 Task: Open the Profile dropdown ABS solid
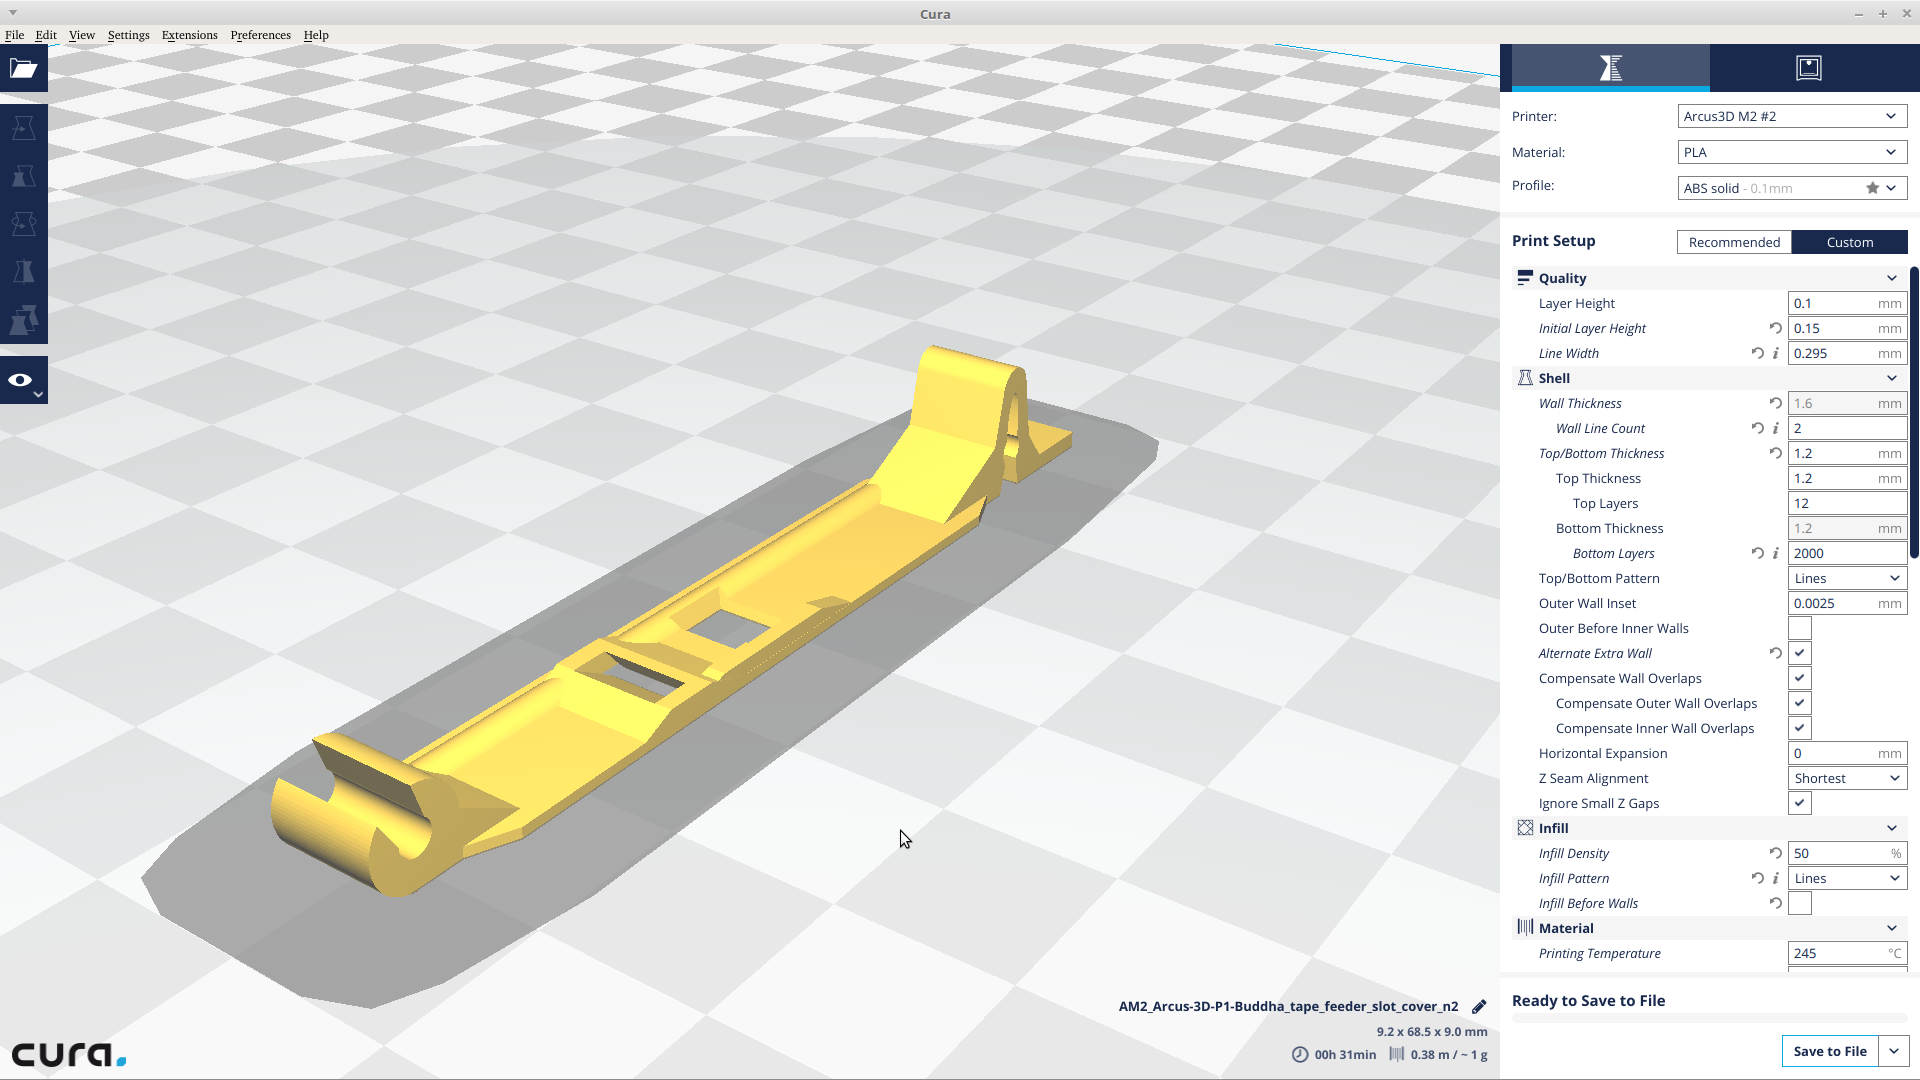coord(1792,188)
